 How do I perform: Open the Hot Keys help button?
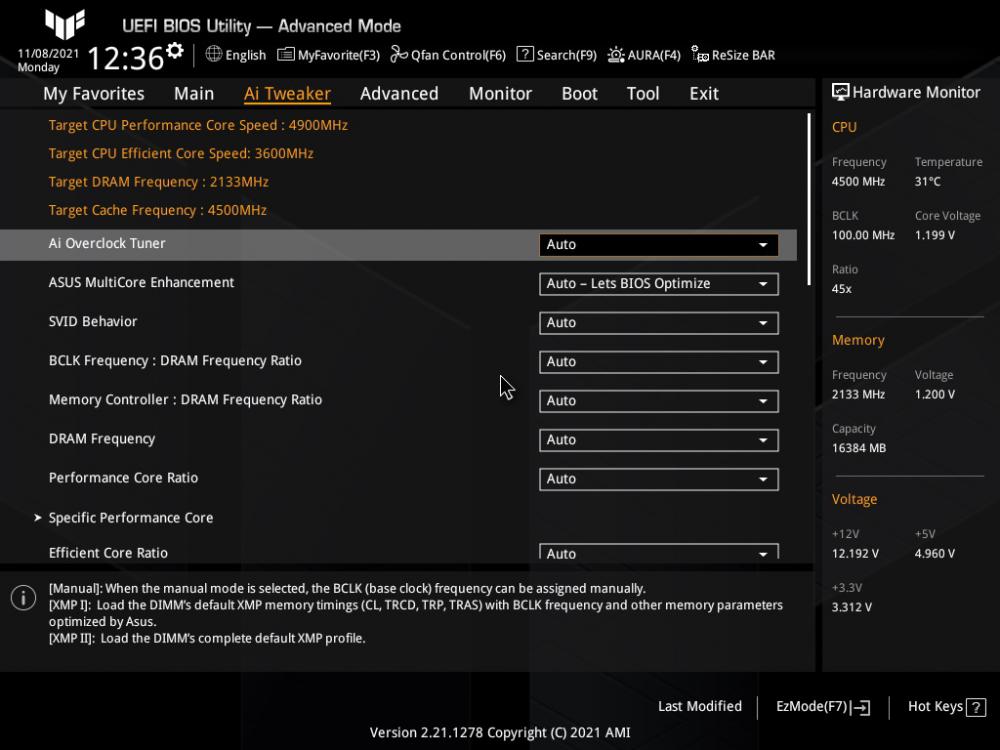click(946, 707)
